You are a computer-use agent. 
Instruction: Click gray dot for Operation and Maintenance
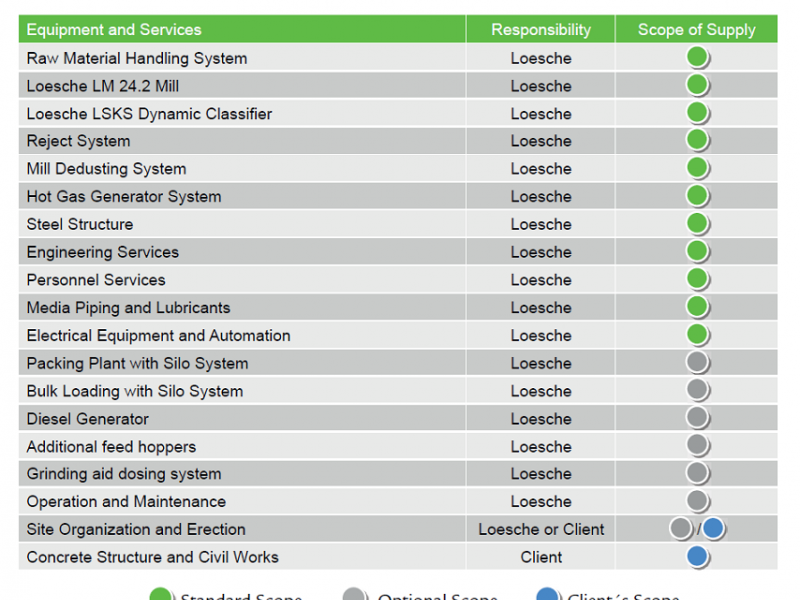(x=697, y=501)
